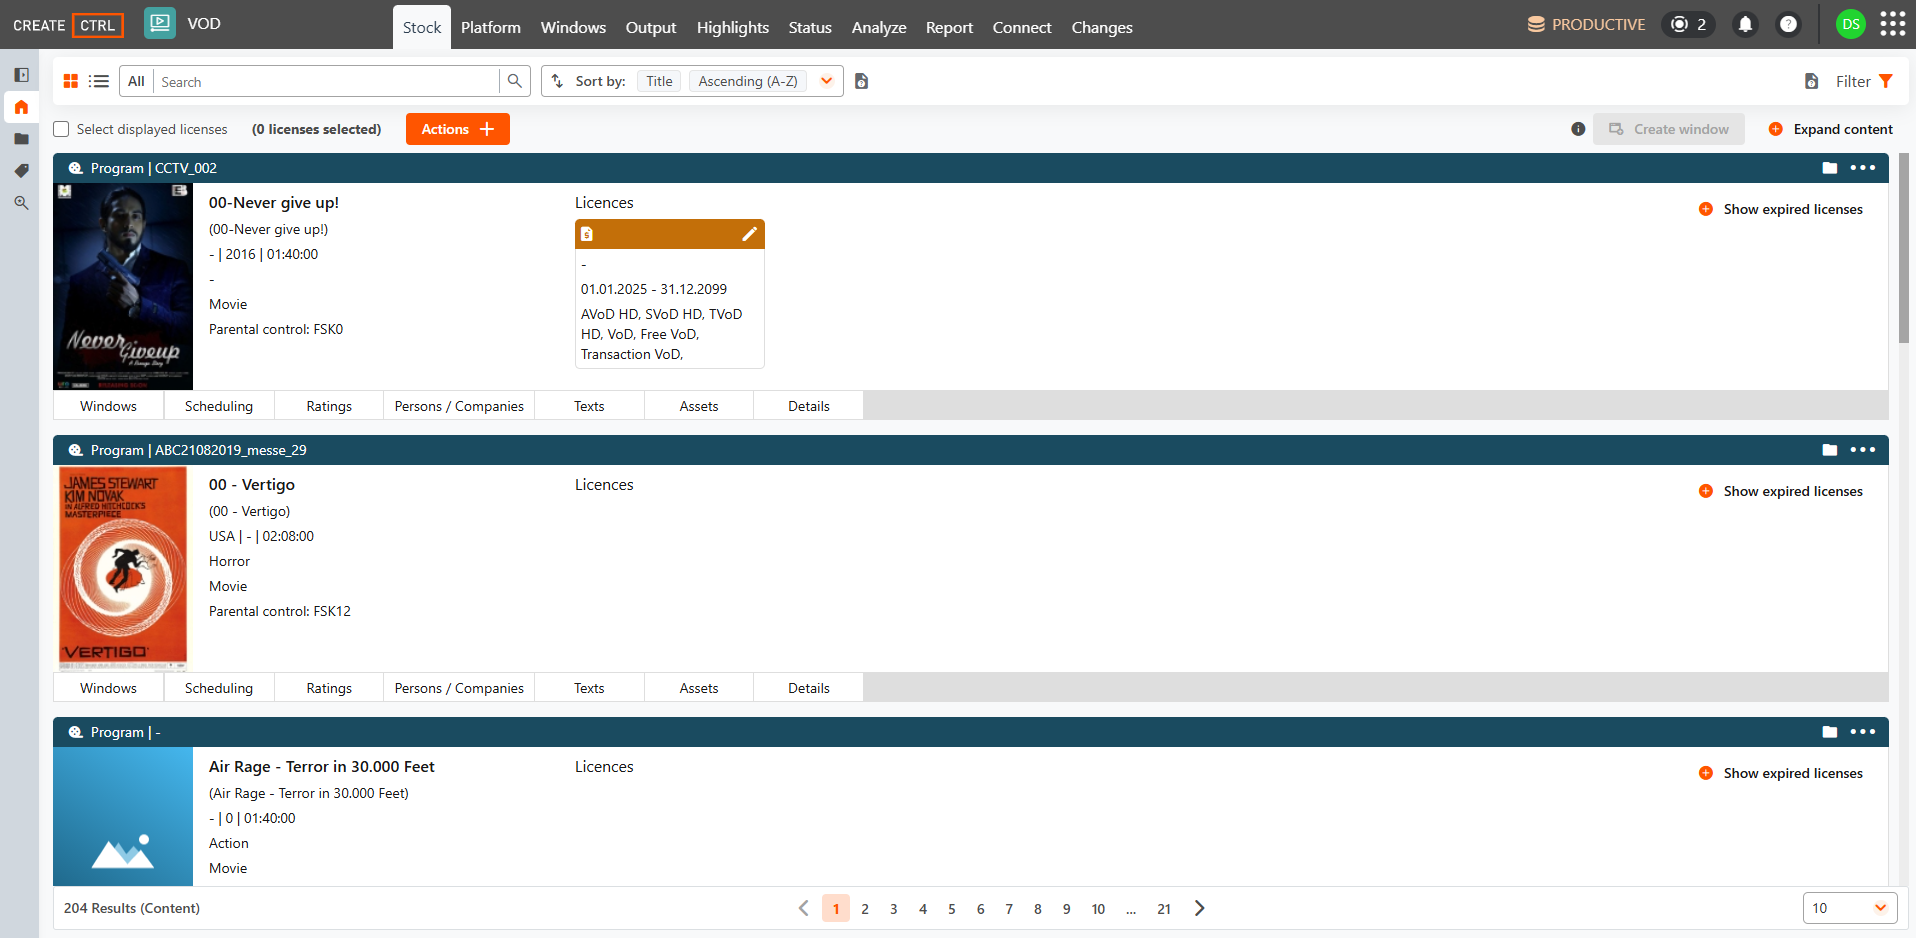
Task: Toggle the left sidebar panel icon
Action: click(21, 75)
